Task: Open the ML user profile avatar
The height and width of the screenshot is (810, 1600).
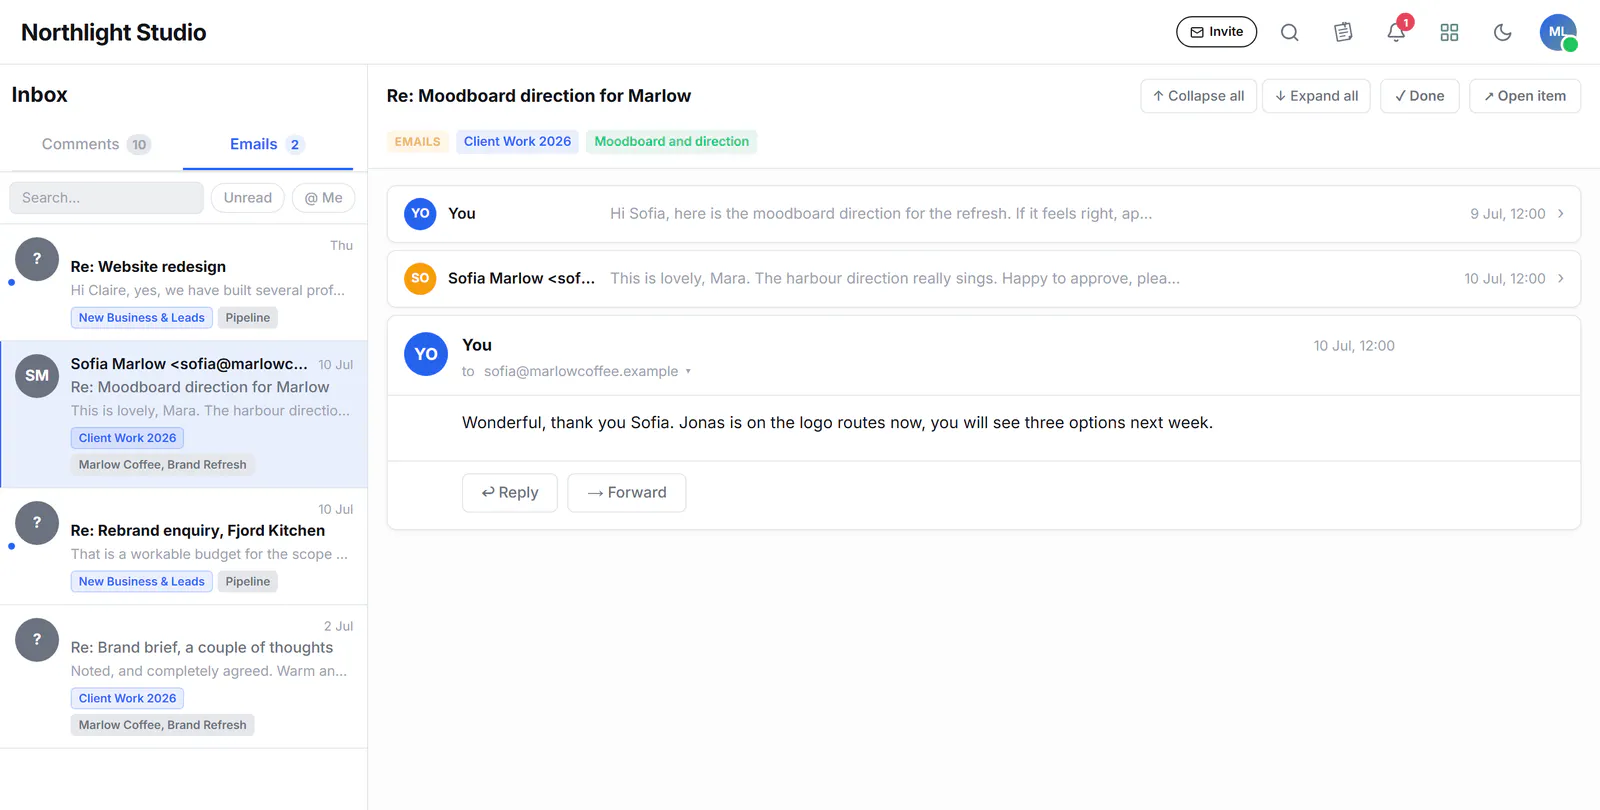Action: point(1558,32)
